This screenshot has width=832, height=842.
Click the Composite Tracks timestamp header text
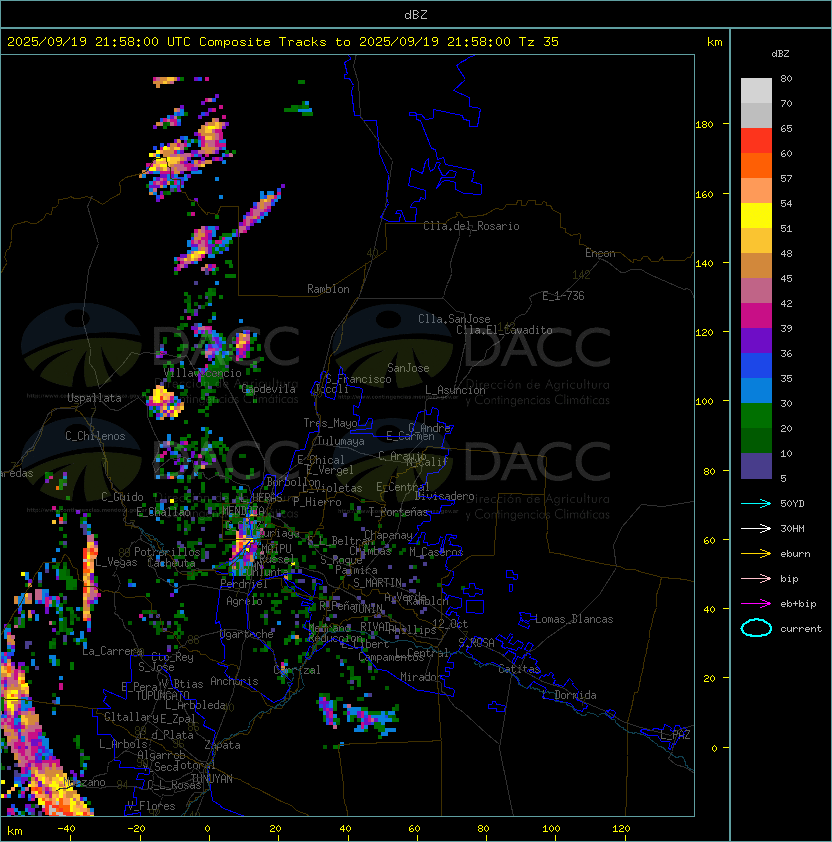283,41
